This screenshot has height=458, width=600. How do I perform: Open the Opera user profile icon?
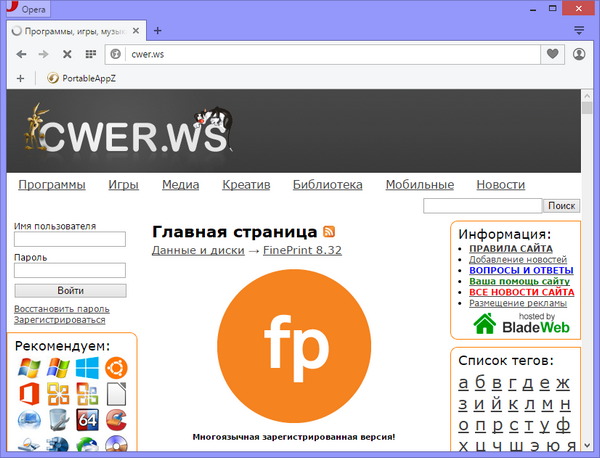(579, 53)
